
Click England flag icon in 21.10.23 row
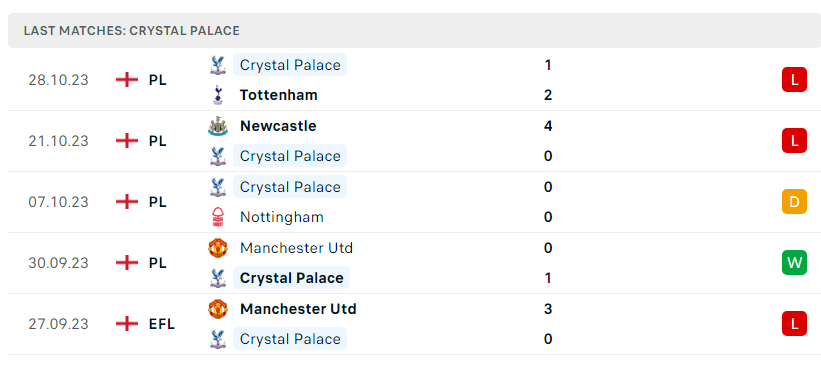click(127, 141)
